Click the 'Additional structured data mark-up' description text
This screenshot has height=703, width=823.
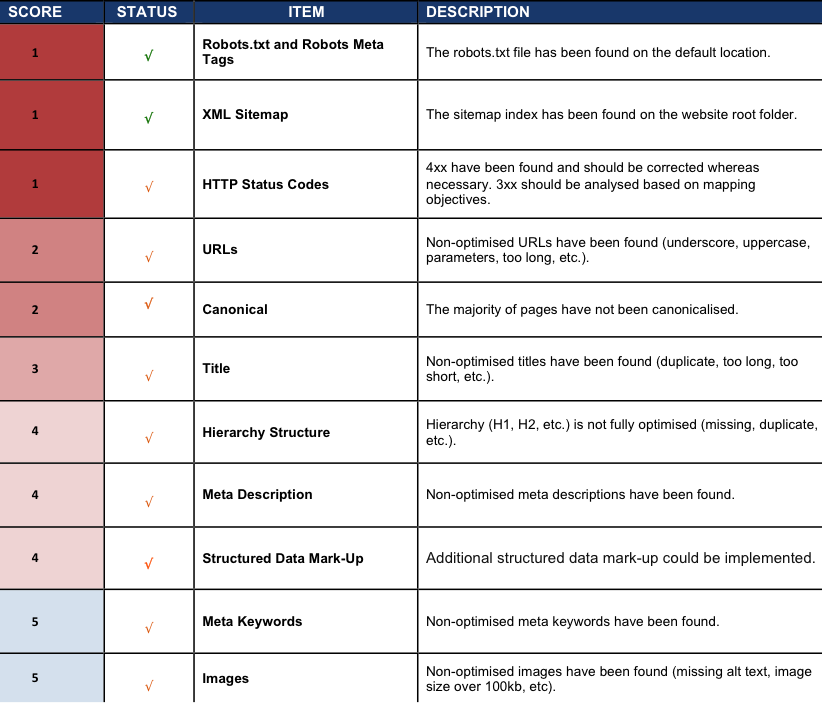tap(620, 558)
